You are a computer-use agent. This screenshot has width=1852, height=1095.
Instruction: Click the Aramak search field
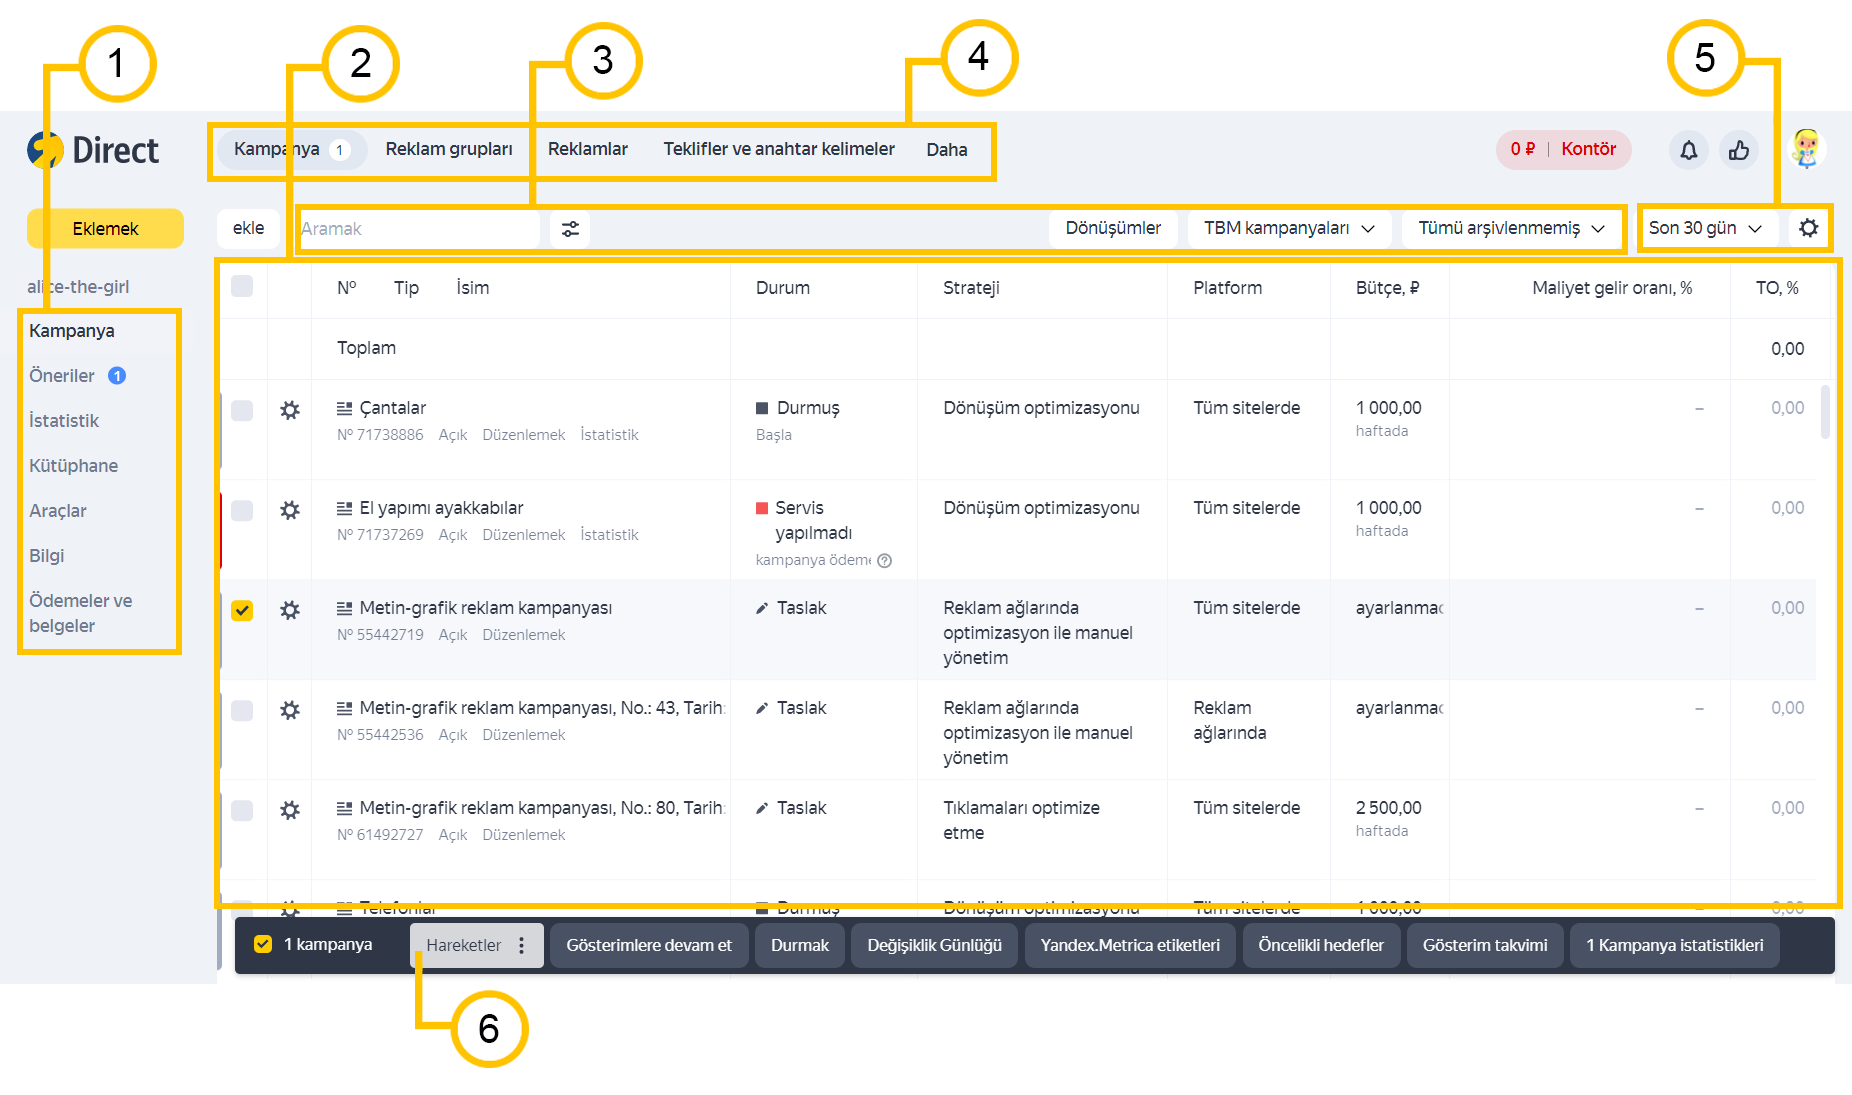tap(418, 229)
